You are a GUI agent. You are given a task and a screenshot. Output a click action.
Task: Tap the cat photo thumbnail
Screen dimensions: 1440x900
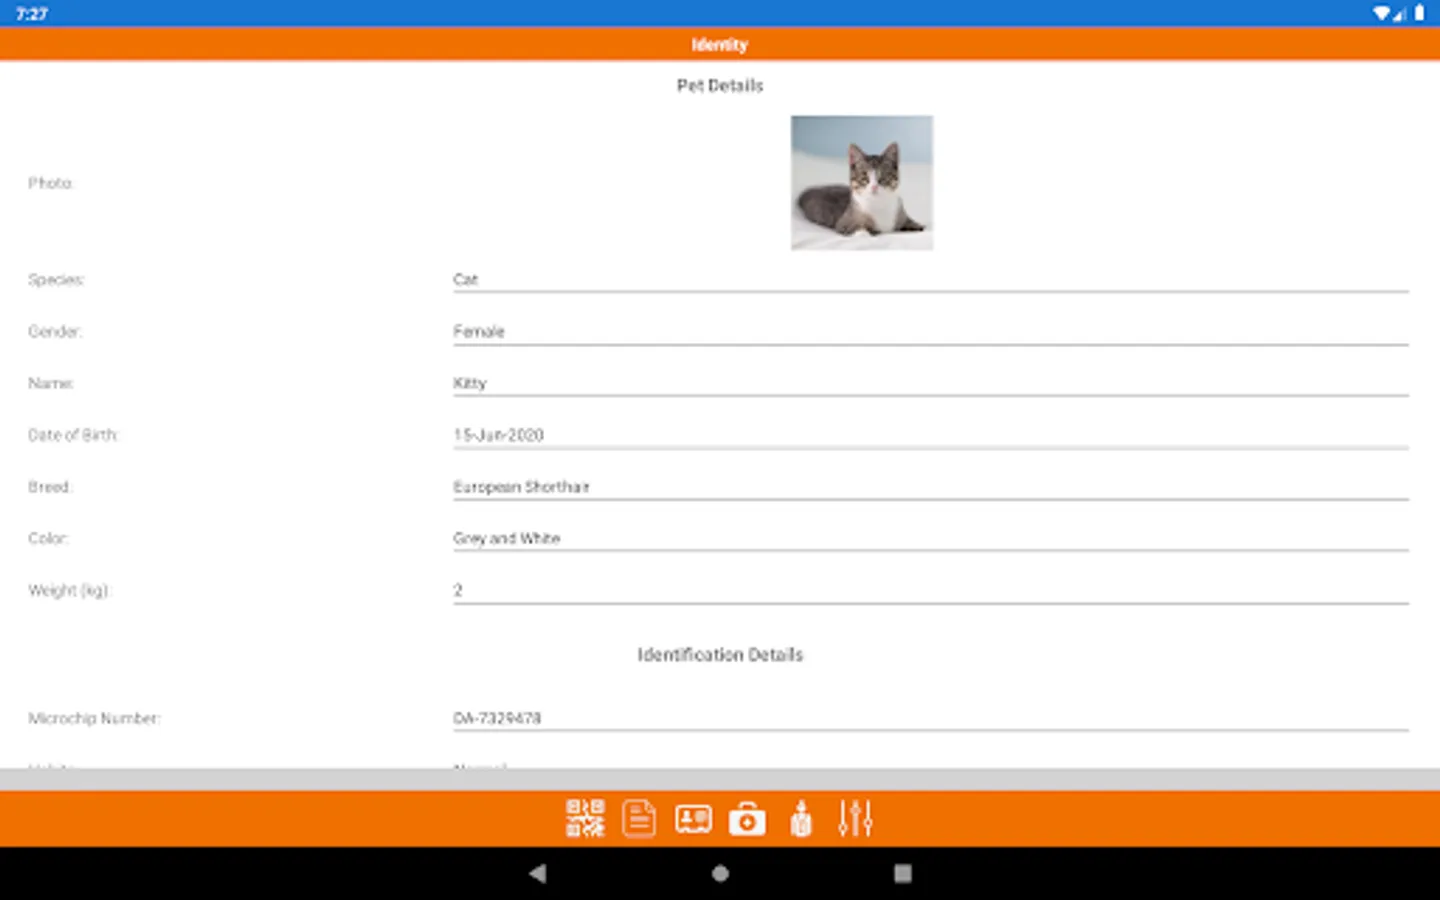click(x=862, y=183)
